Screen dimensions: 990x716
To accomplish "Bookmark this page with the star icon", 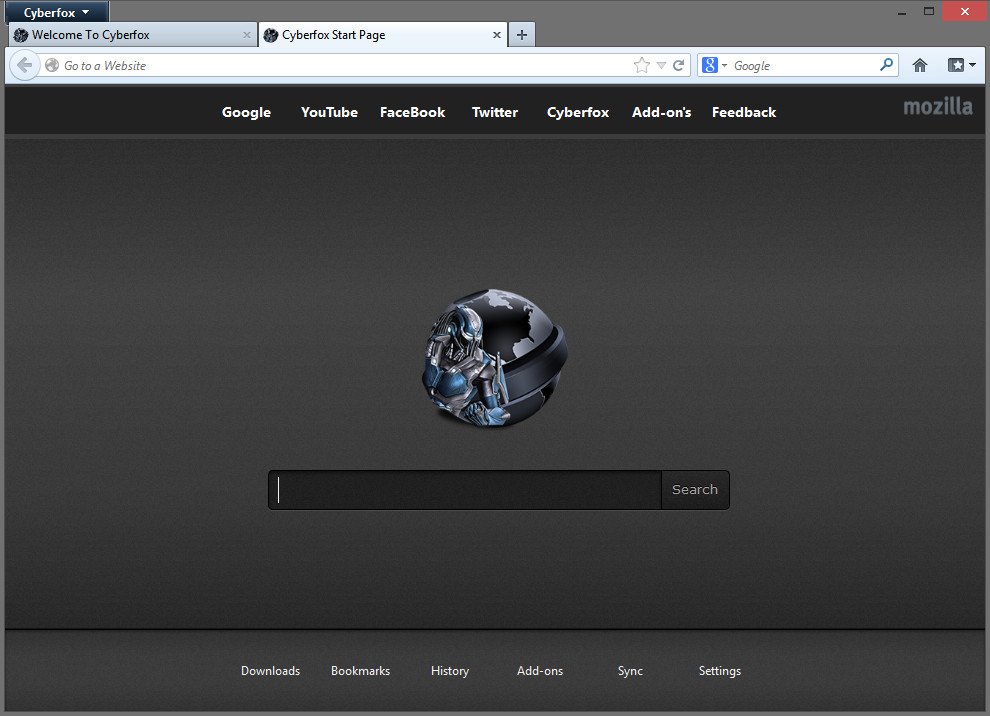I will (641, 66).
